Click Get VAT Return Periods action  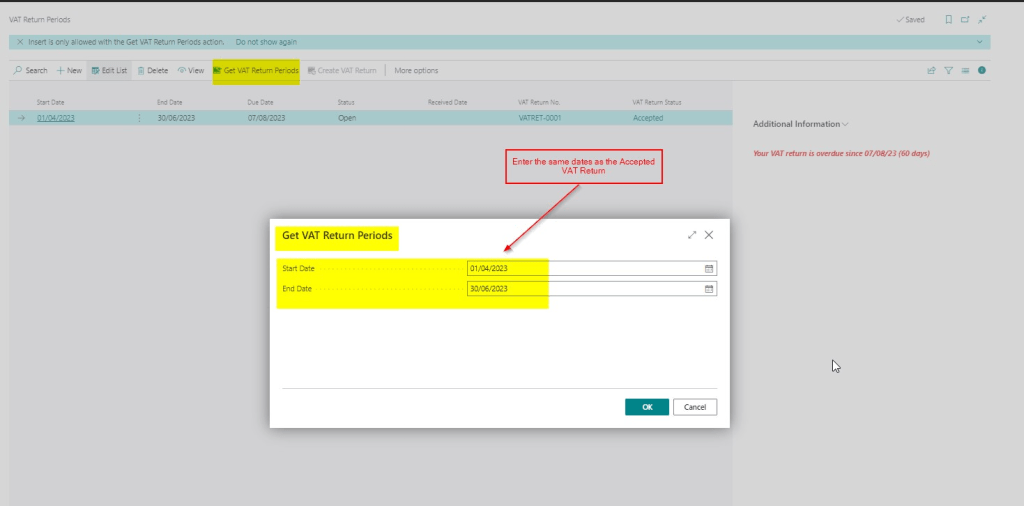pyautogui.click(x=256, y=70)
